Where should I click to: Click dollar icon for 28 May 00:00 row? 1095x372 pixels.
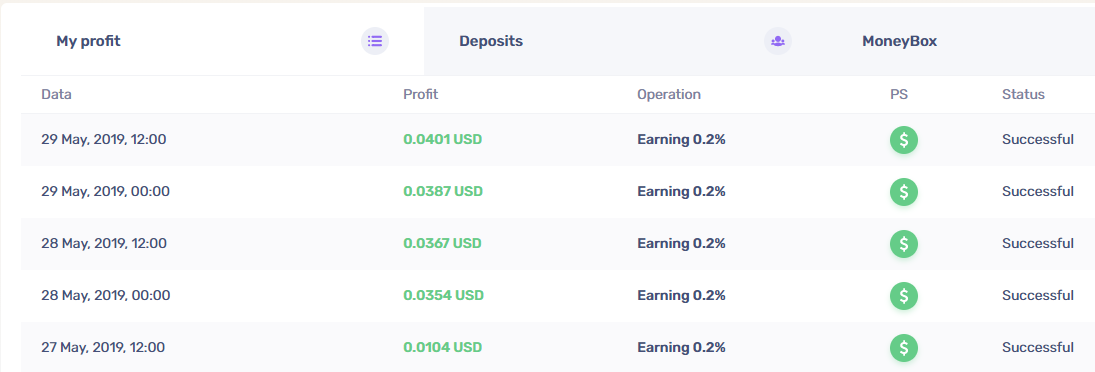[x=904, y=296]
